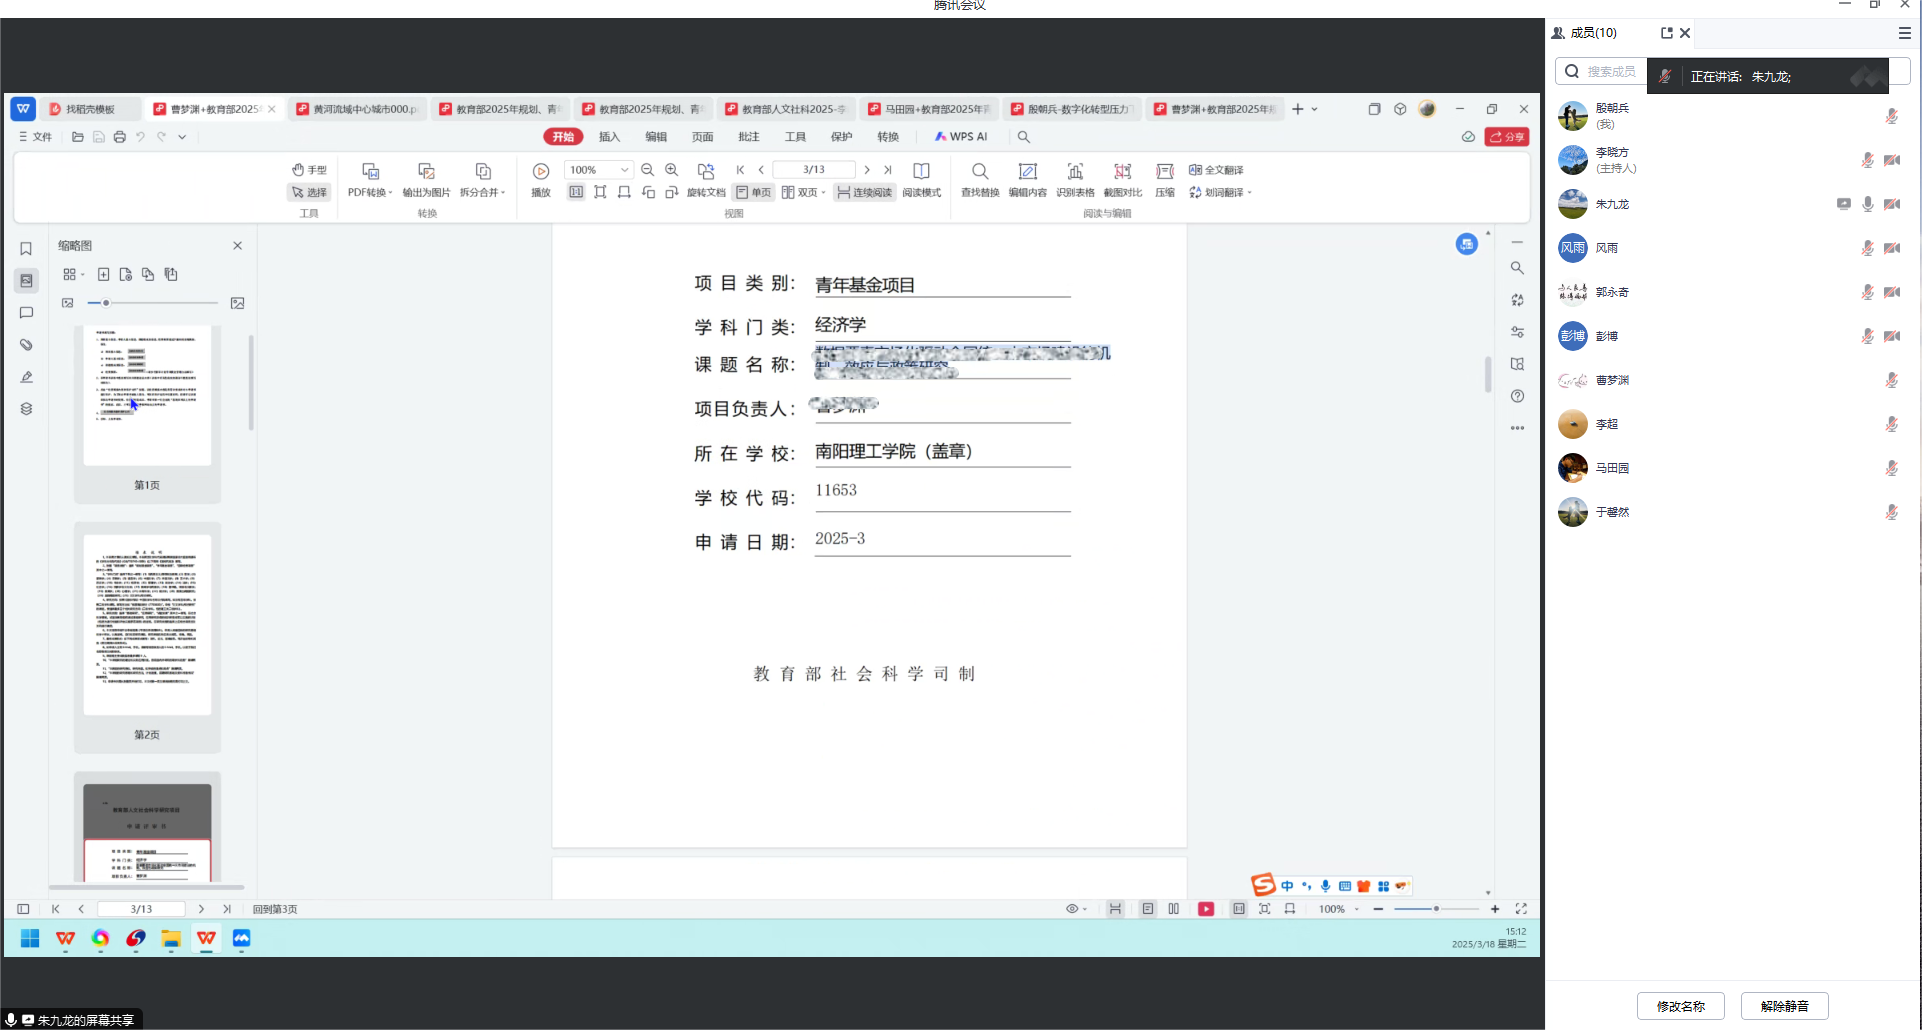Open the 文件 menu
The image size is (1922, 1030).
tap(36, 137)
